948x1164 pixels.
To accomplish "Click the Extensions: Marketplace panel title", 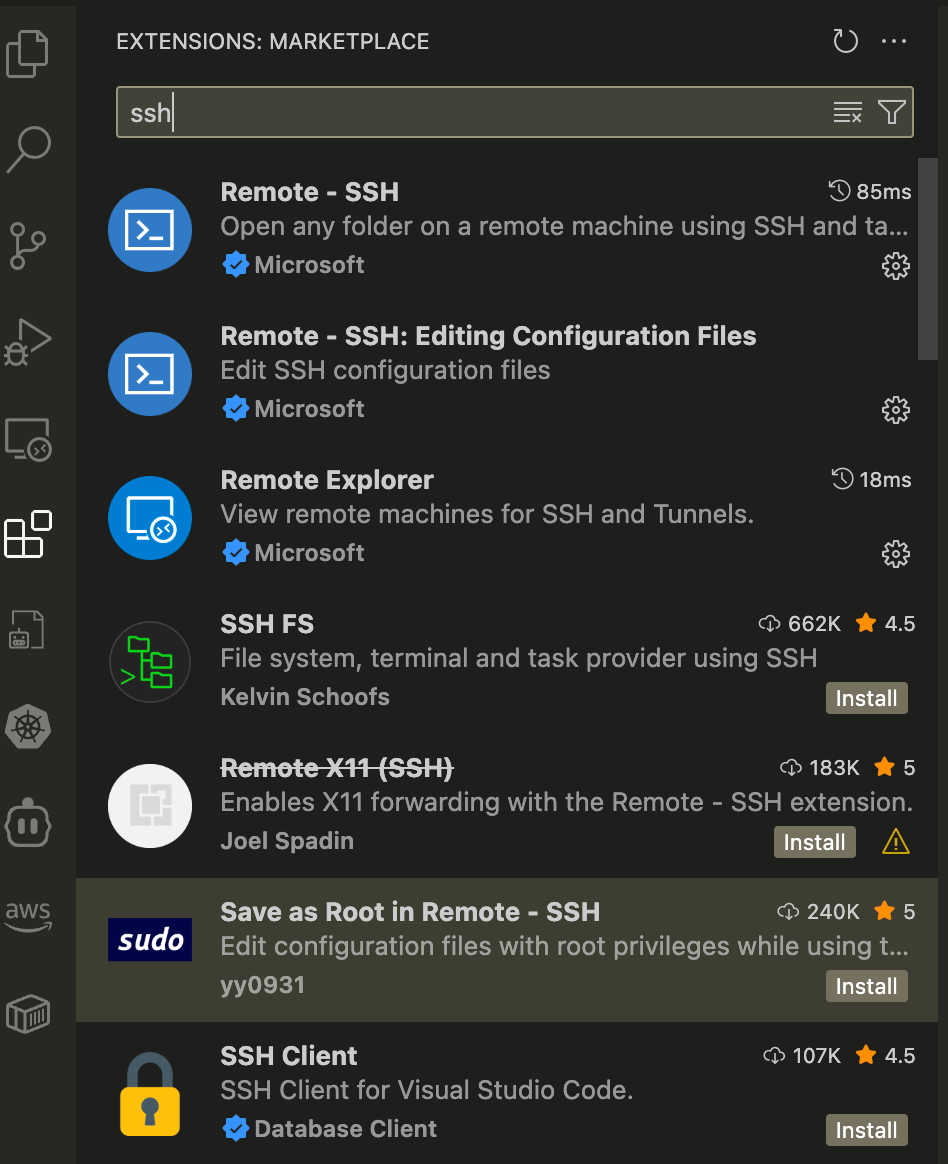I will (x=272, y=42).
